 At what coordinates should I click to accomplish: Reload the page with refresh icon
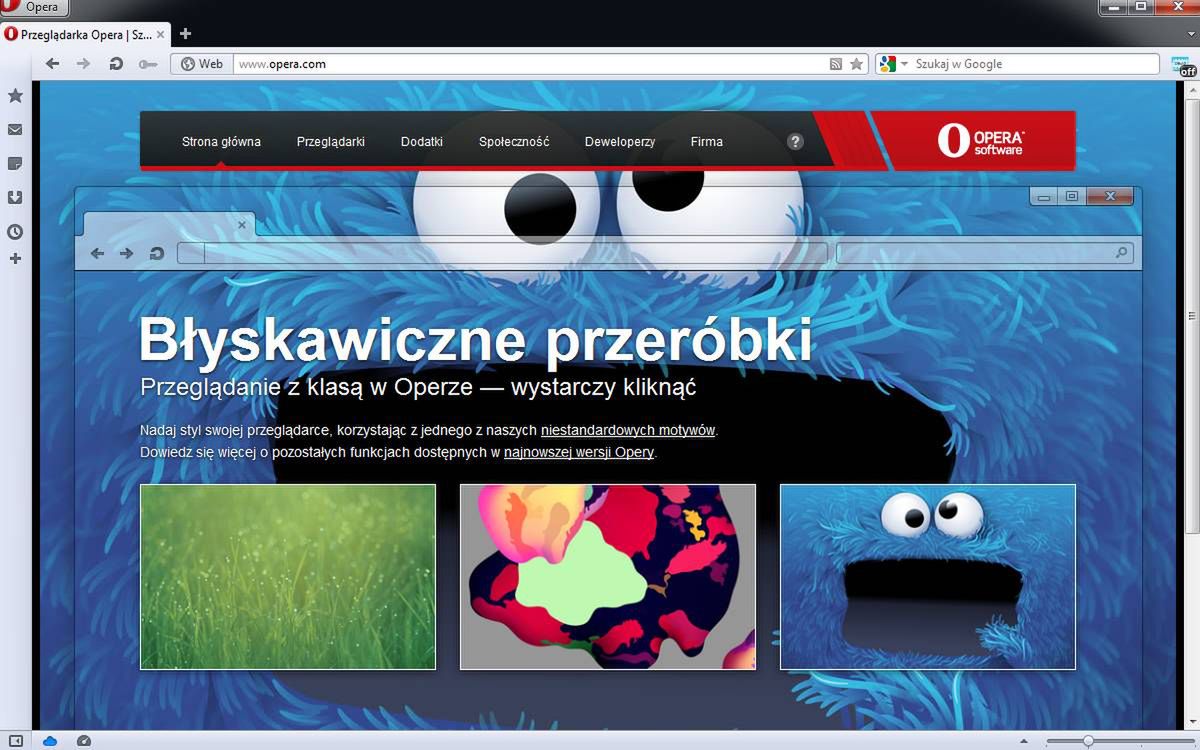[116, 64]
